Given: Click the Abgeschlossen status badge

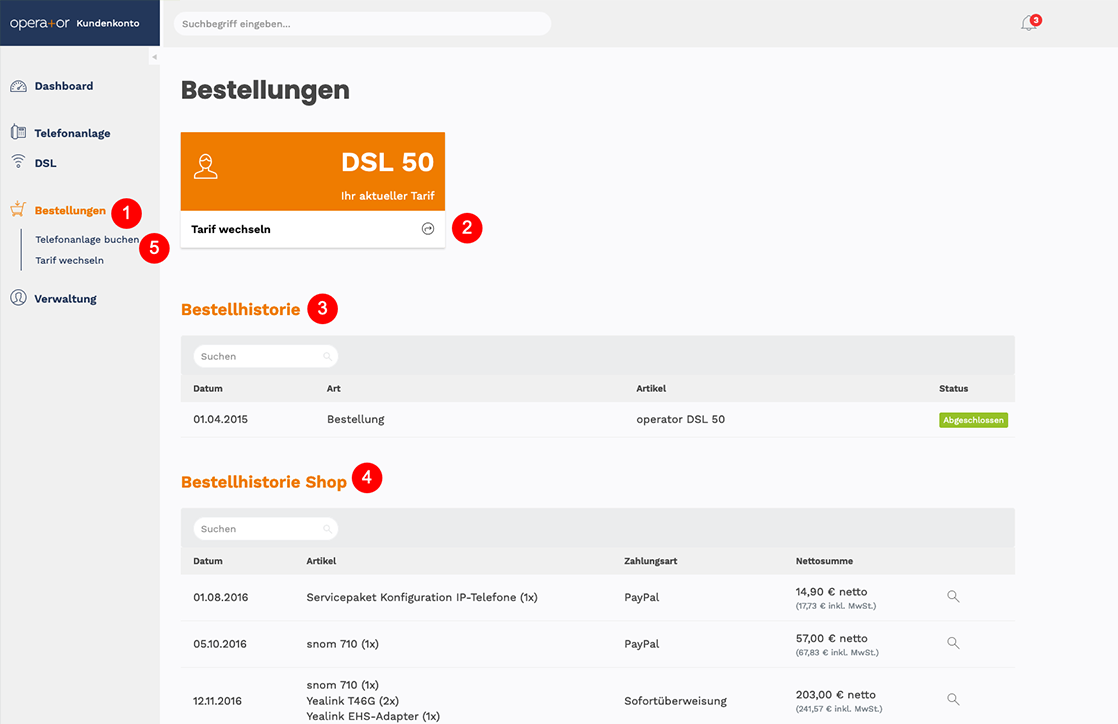Looking at the screenshot, I should [x=973, y=420].
